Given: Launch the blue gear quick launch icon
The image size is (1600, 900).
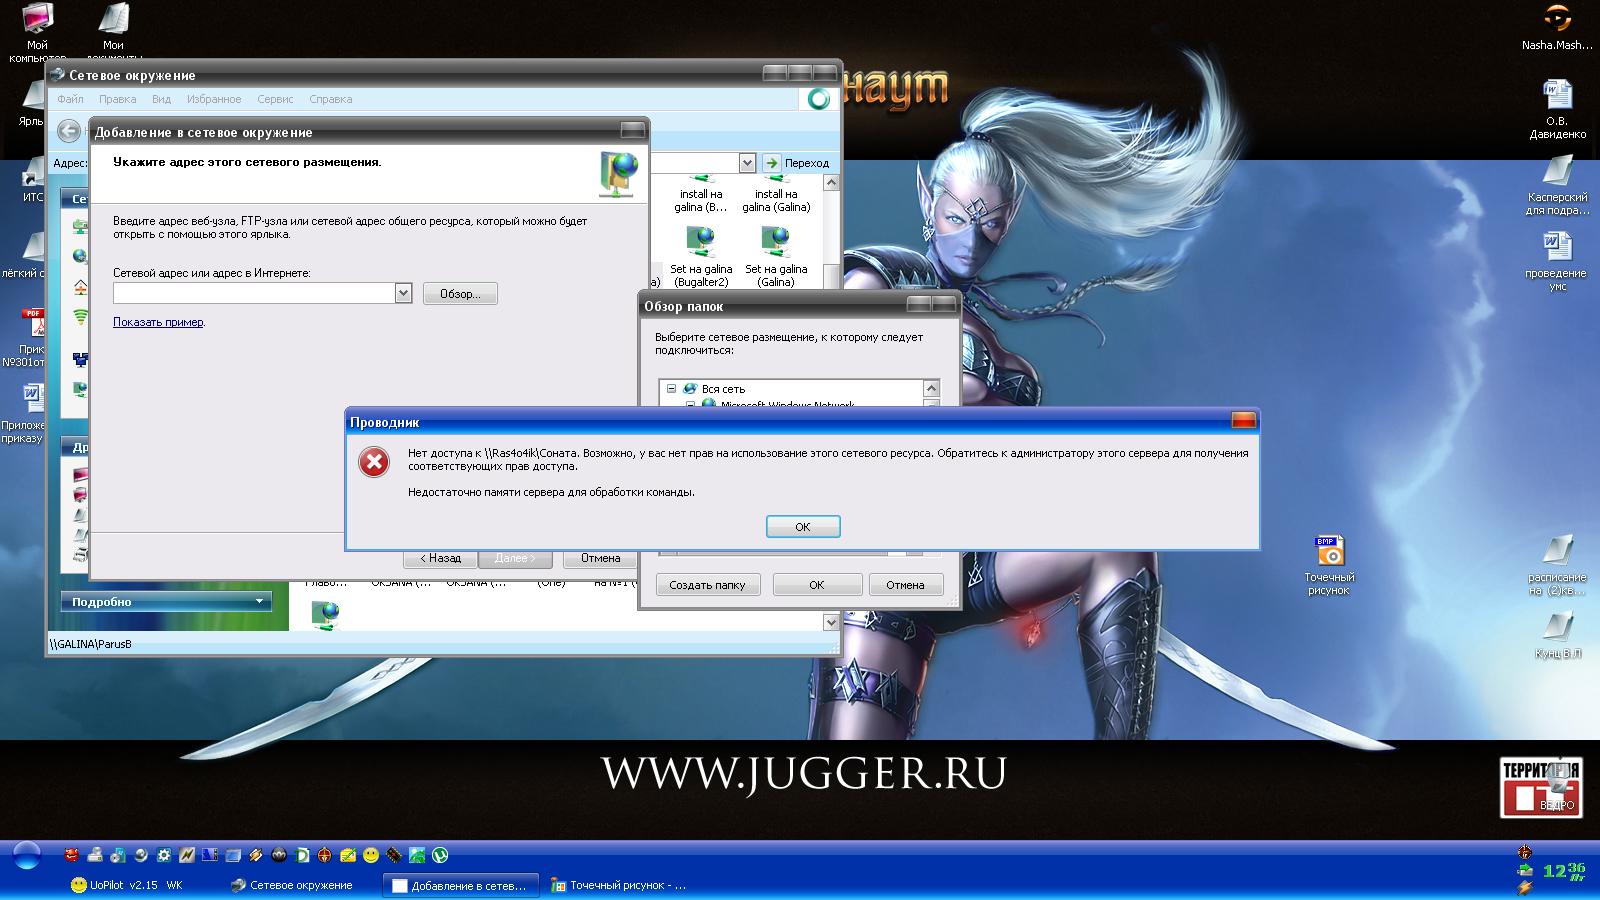Looking at the screenshot, I should (x=164, y=855).
